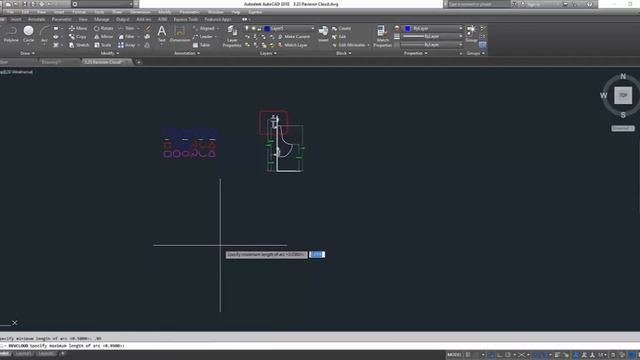Click the Erase icon in Modify panel
Viewport: 640px width, 360px height.
[x=148, y=28]
